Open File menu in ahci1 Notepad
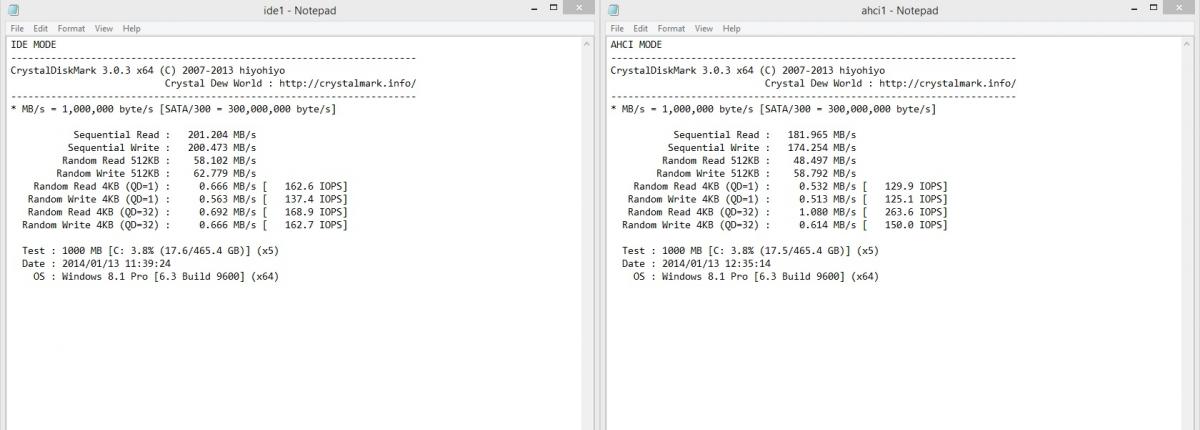Screen dimensions: 1200x430 617,29
